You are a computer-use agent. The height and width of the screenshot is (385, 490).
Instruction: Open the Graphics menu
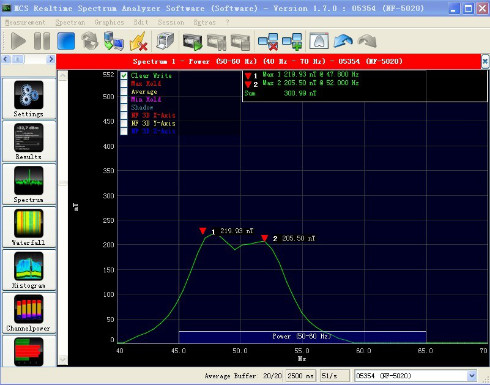[109, 22]
